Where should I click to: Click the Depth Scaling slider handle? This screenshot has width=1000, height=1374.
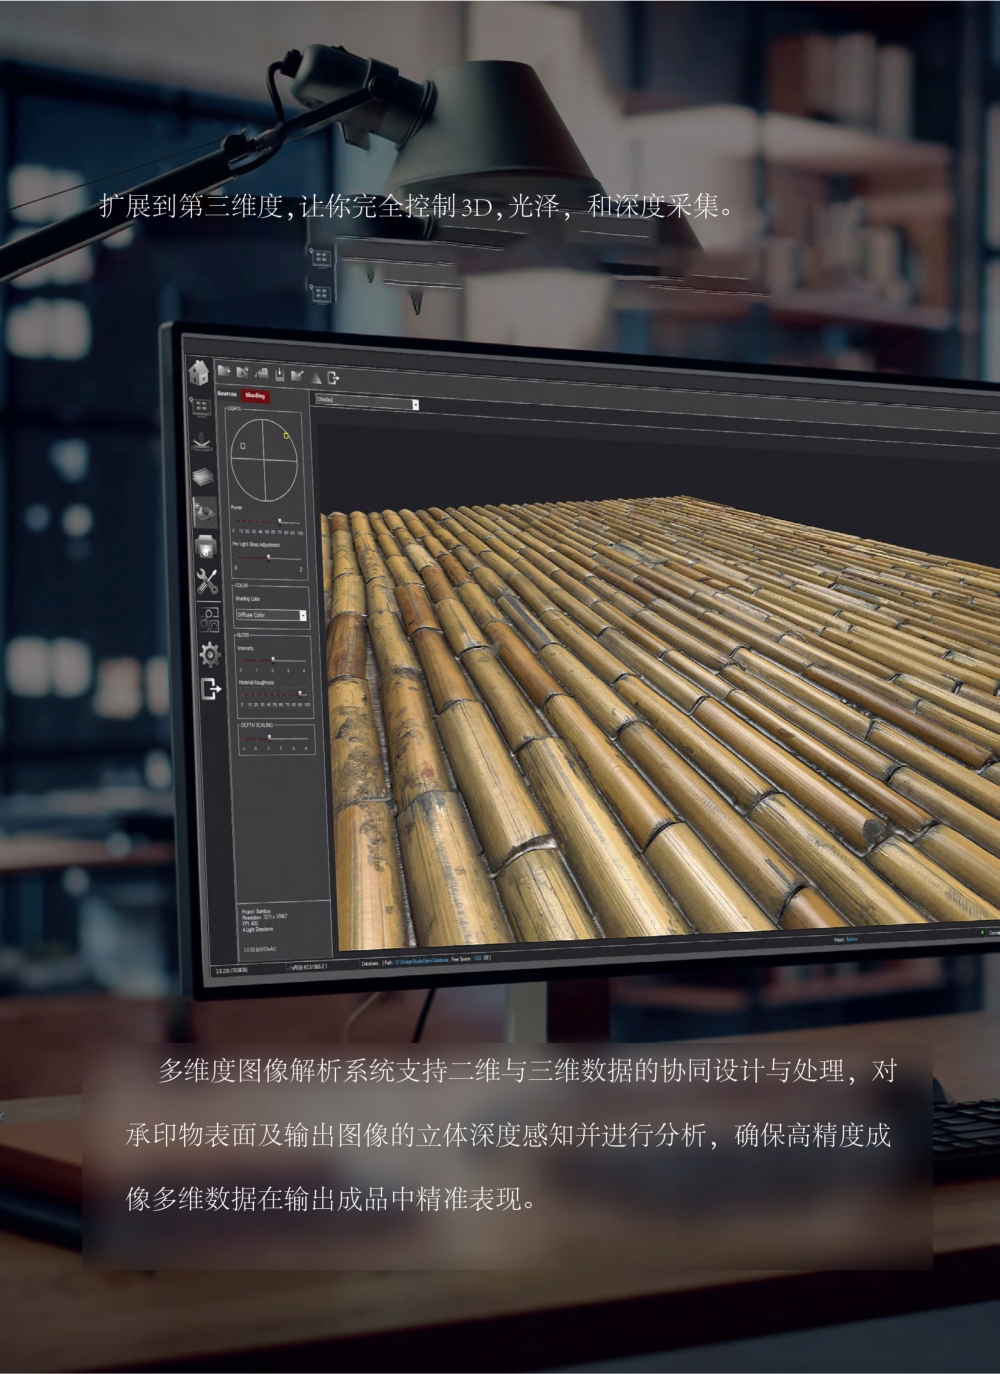tap(270, 737)
